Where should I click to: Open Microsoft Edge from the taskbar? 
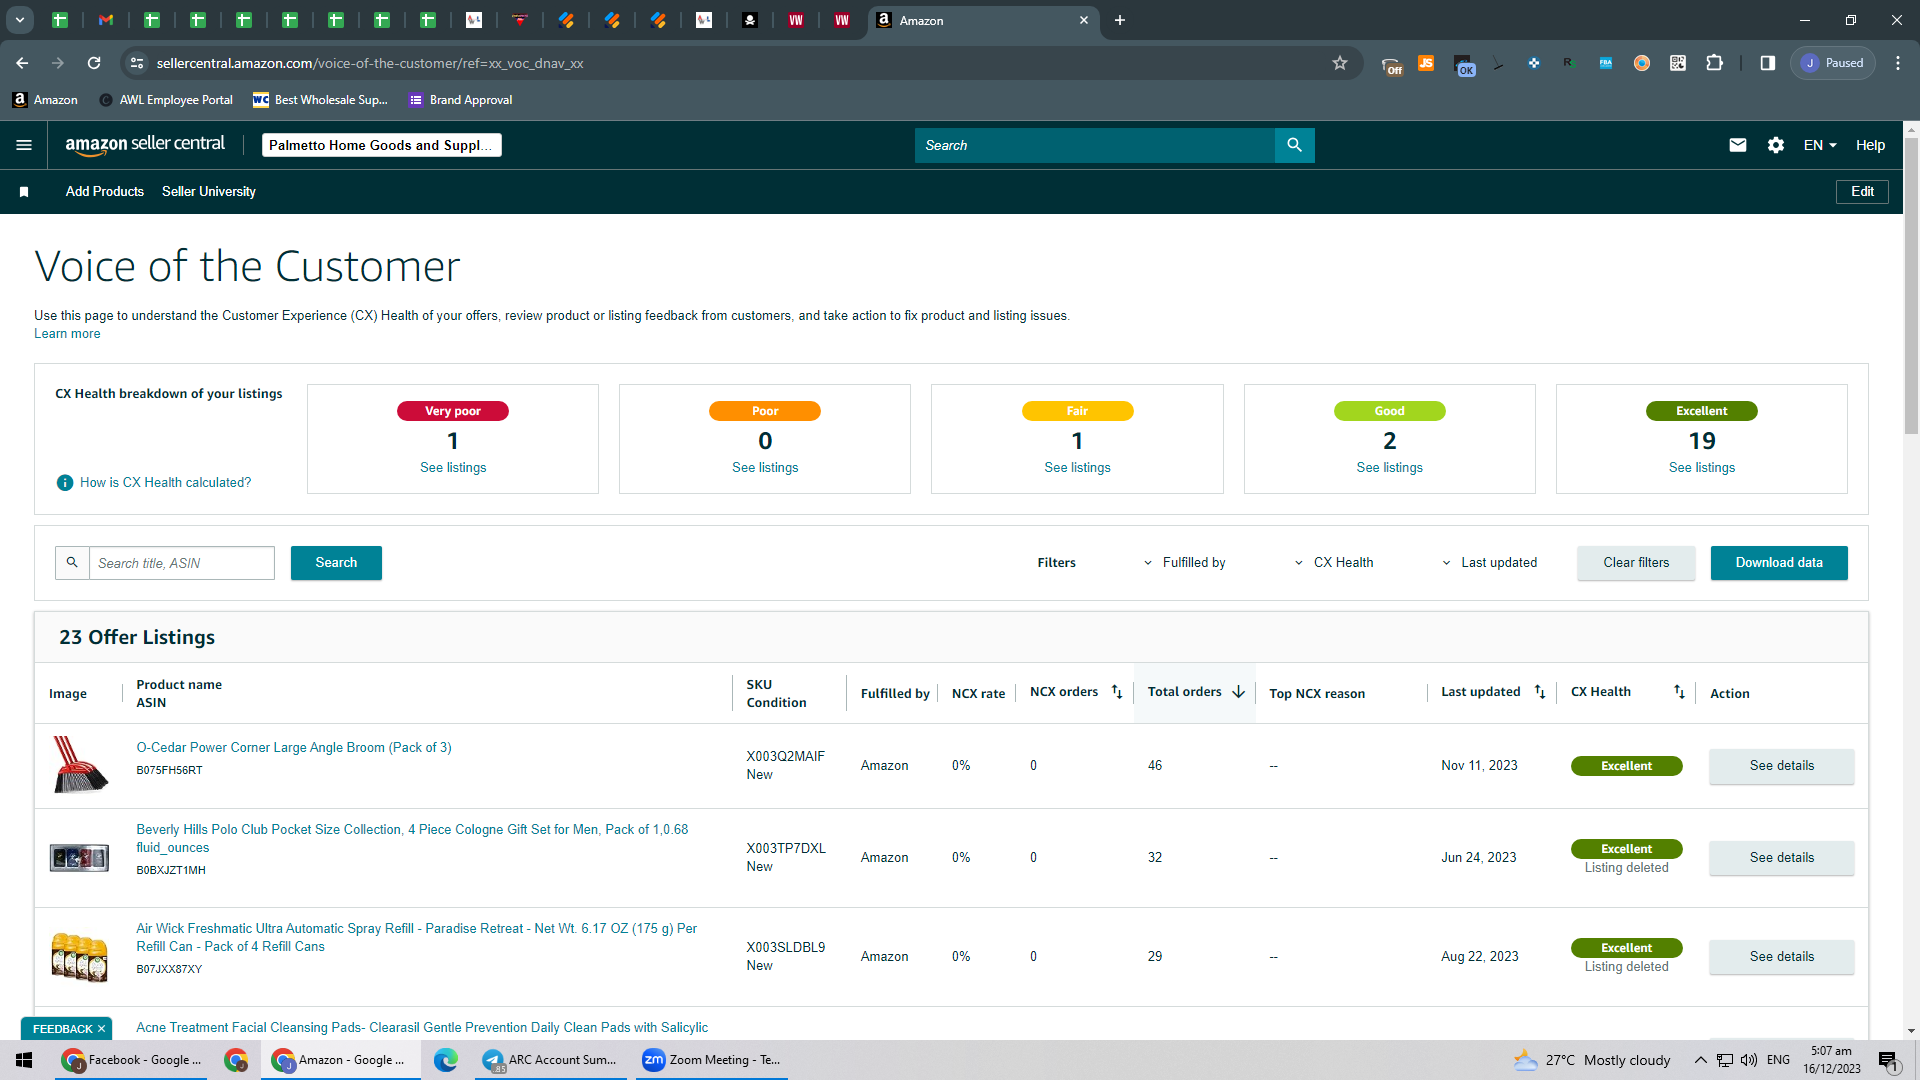(446, 1060)
